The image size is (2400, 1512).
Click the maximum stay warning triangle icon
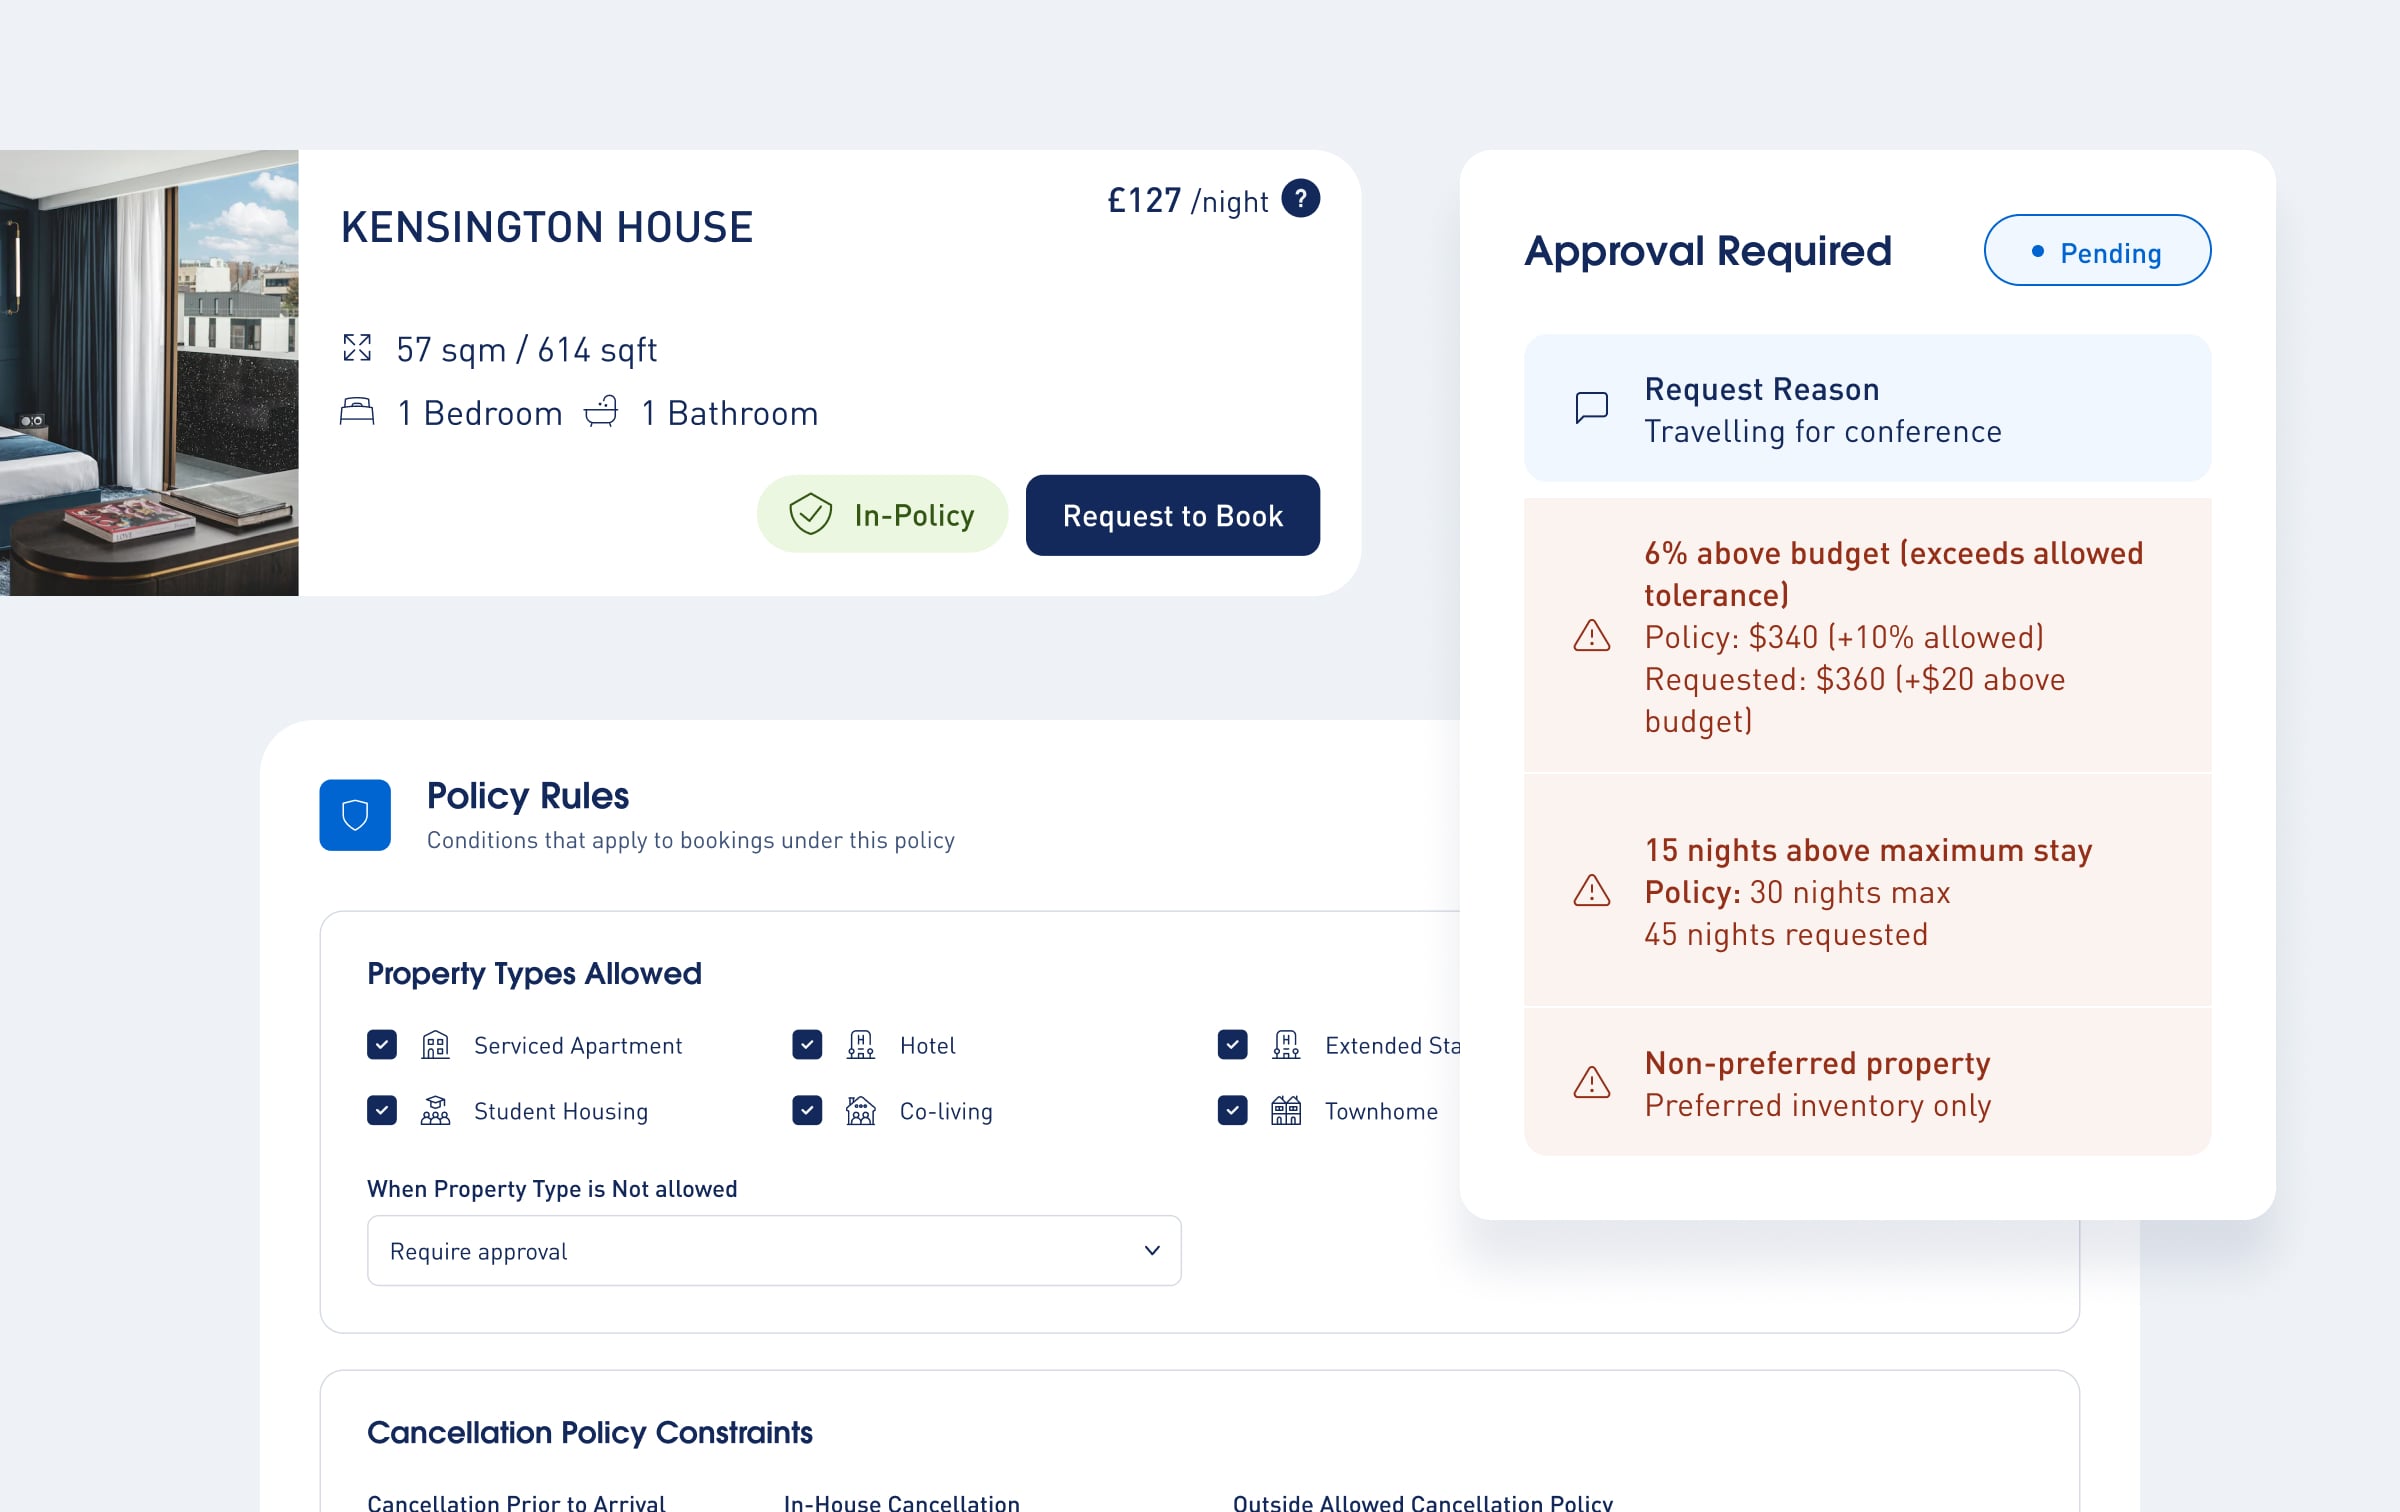pyautogui.click(x=1591, y=890)
